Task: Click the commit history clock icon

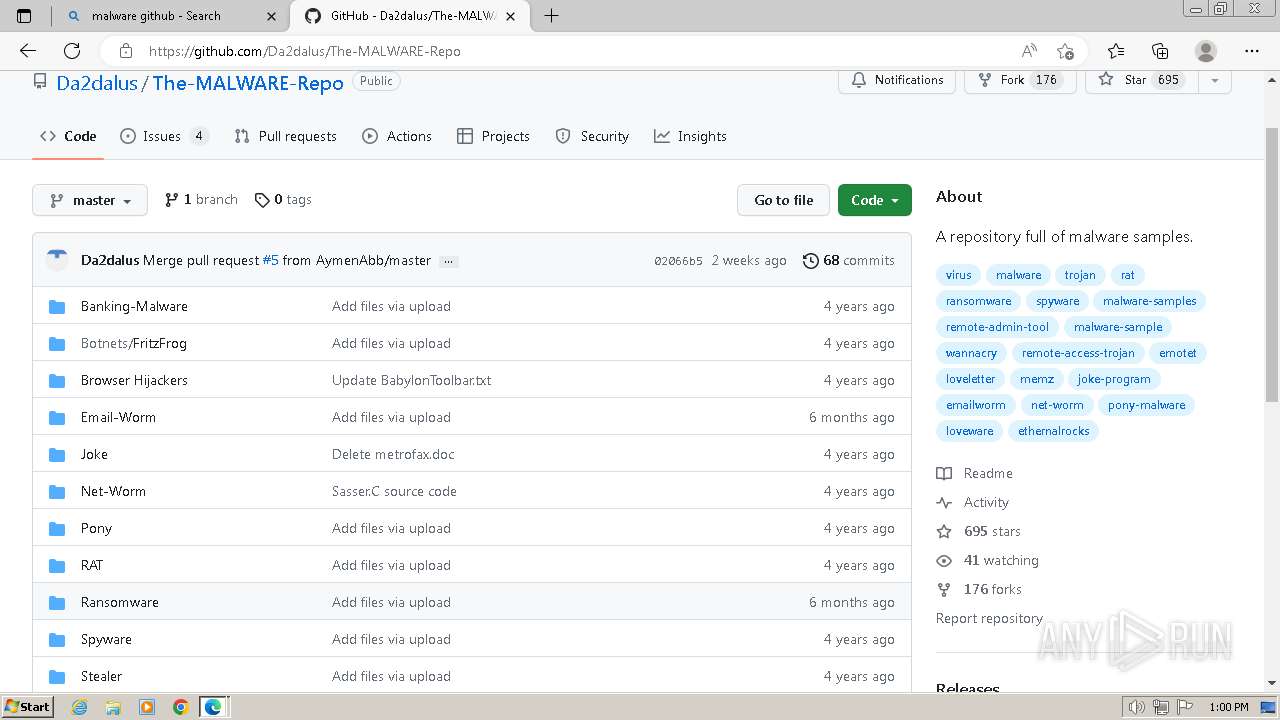Action: click(x=810, y=260)
